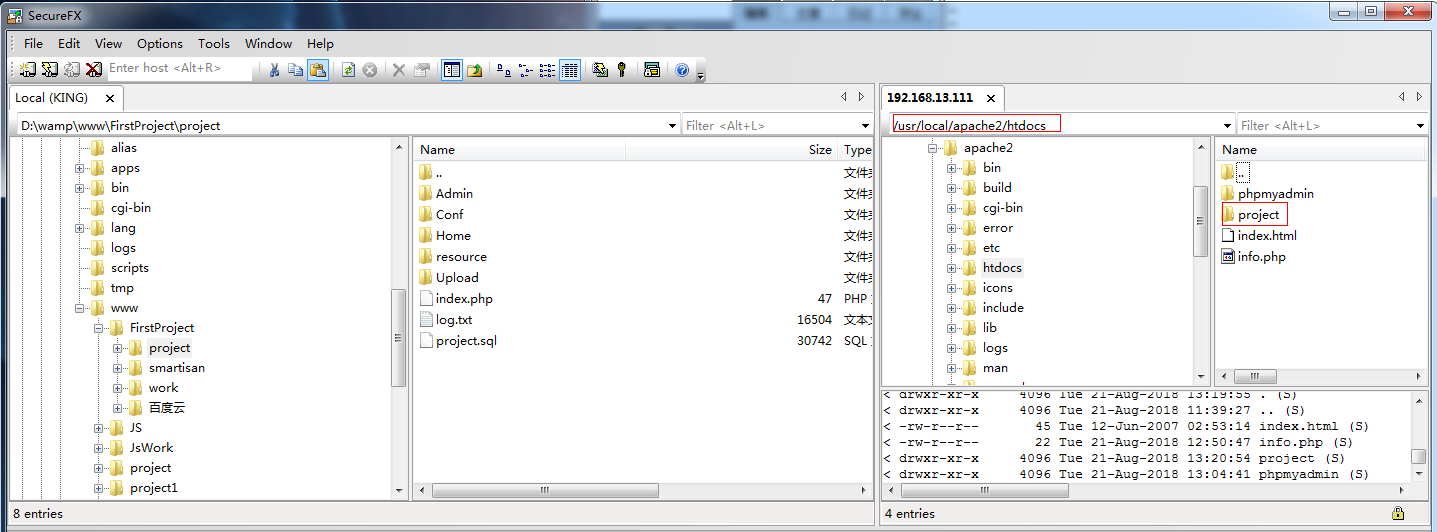Viewport: 1437px width, 532px height.
Task: Open the File menu
Action: tap(33, 43)
